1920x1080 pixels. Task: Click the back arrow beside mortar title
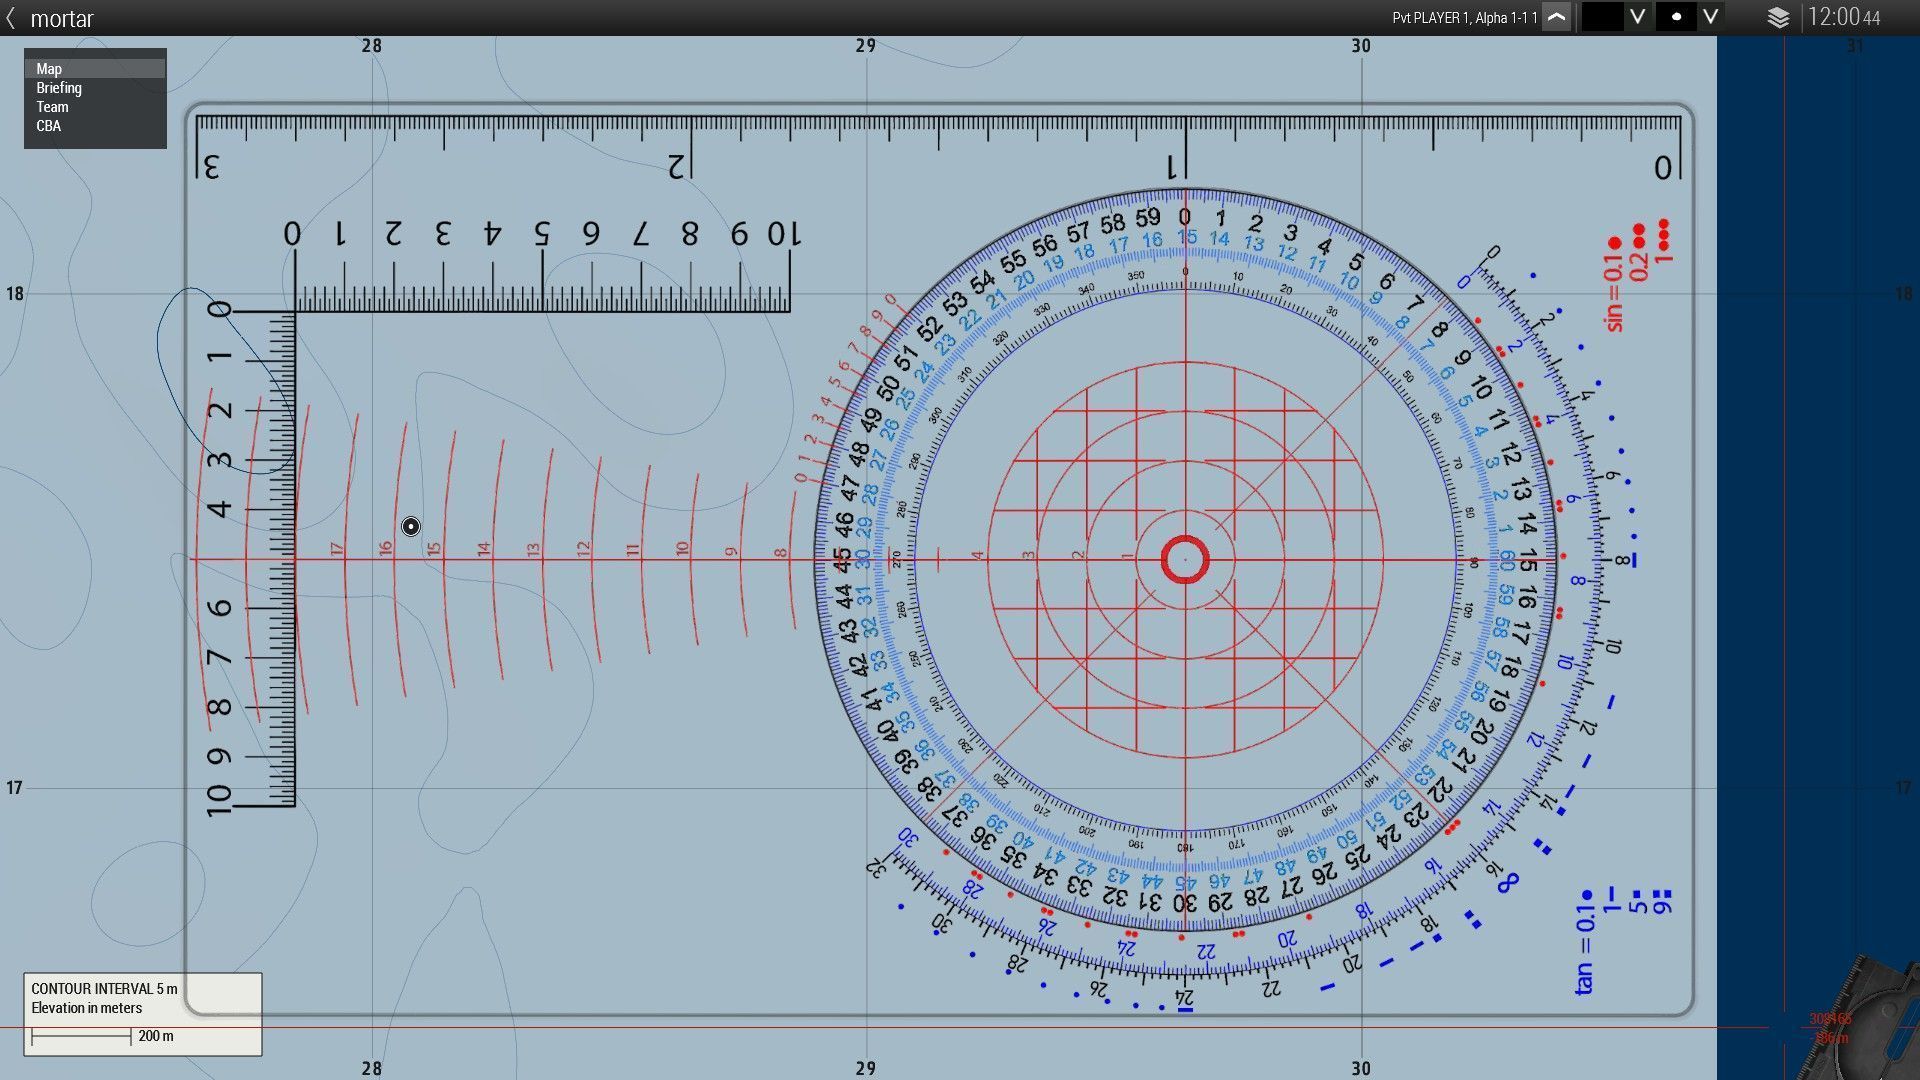11,18
